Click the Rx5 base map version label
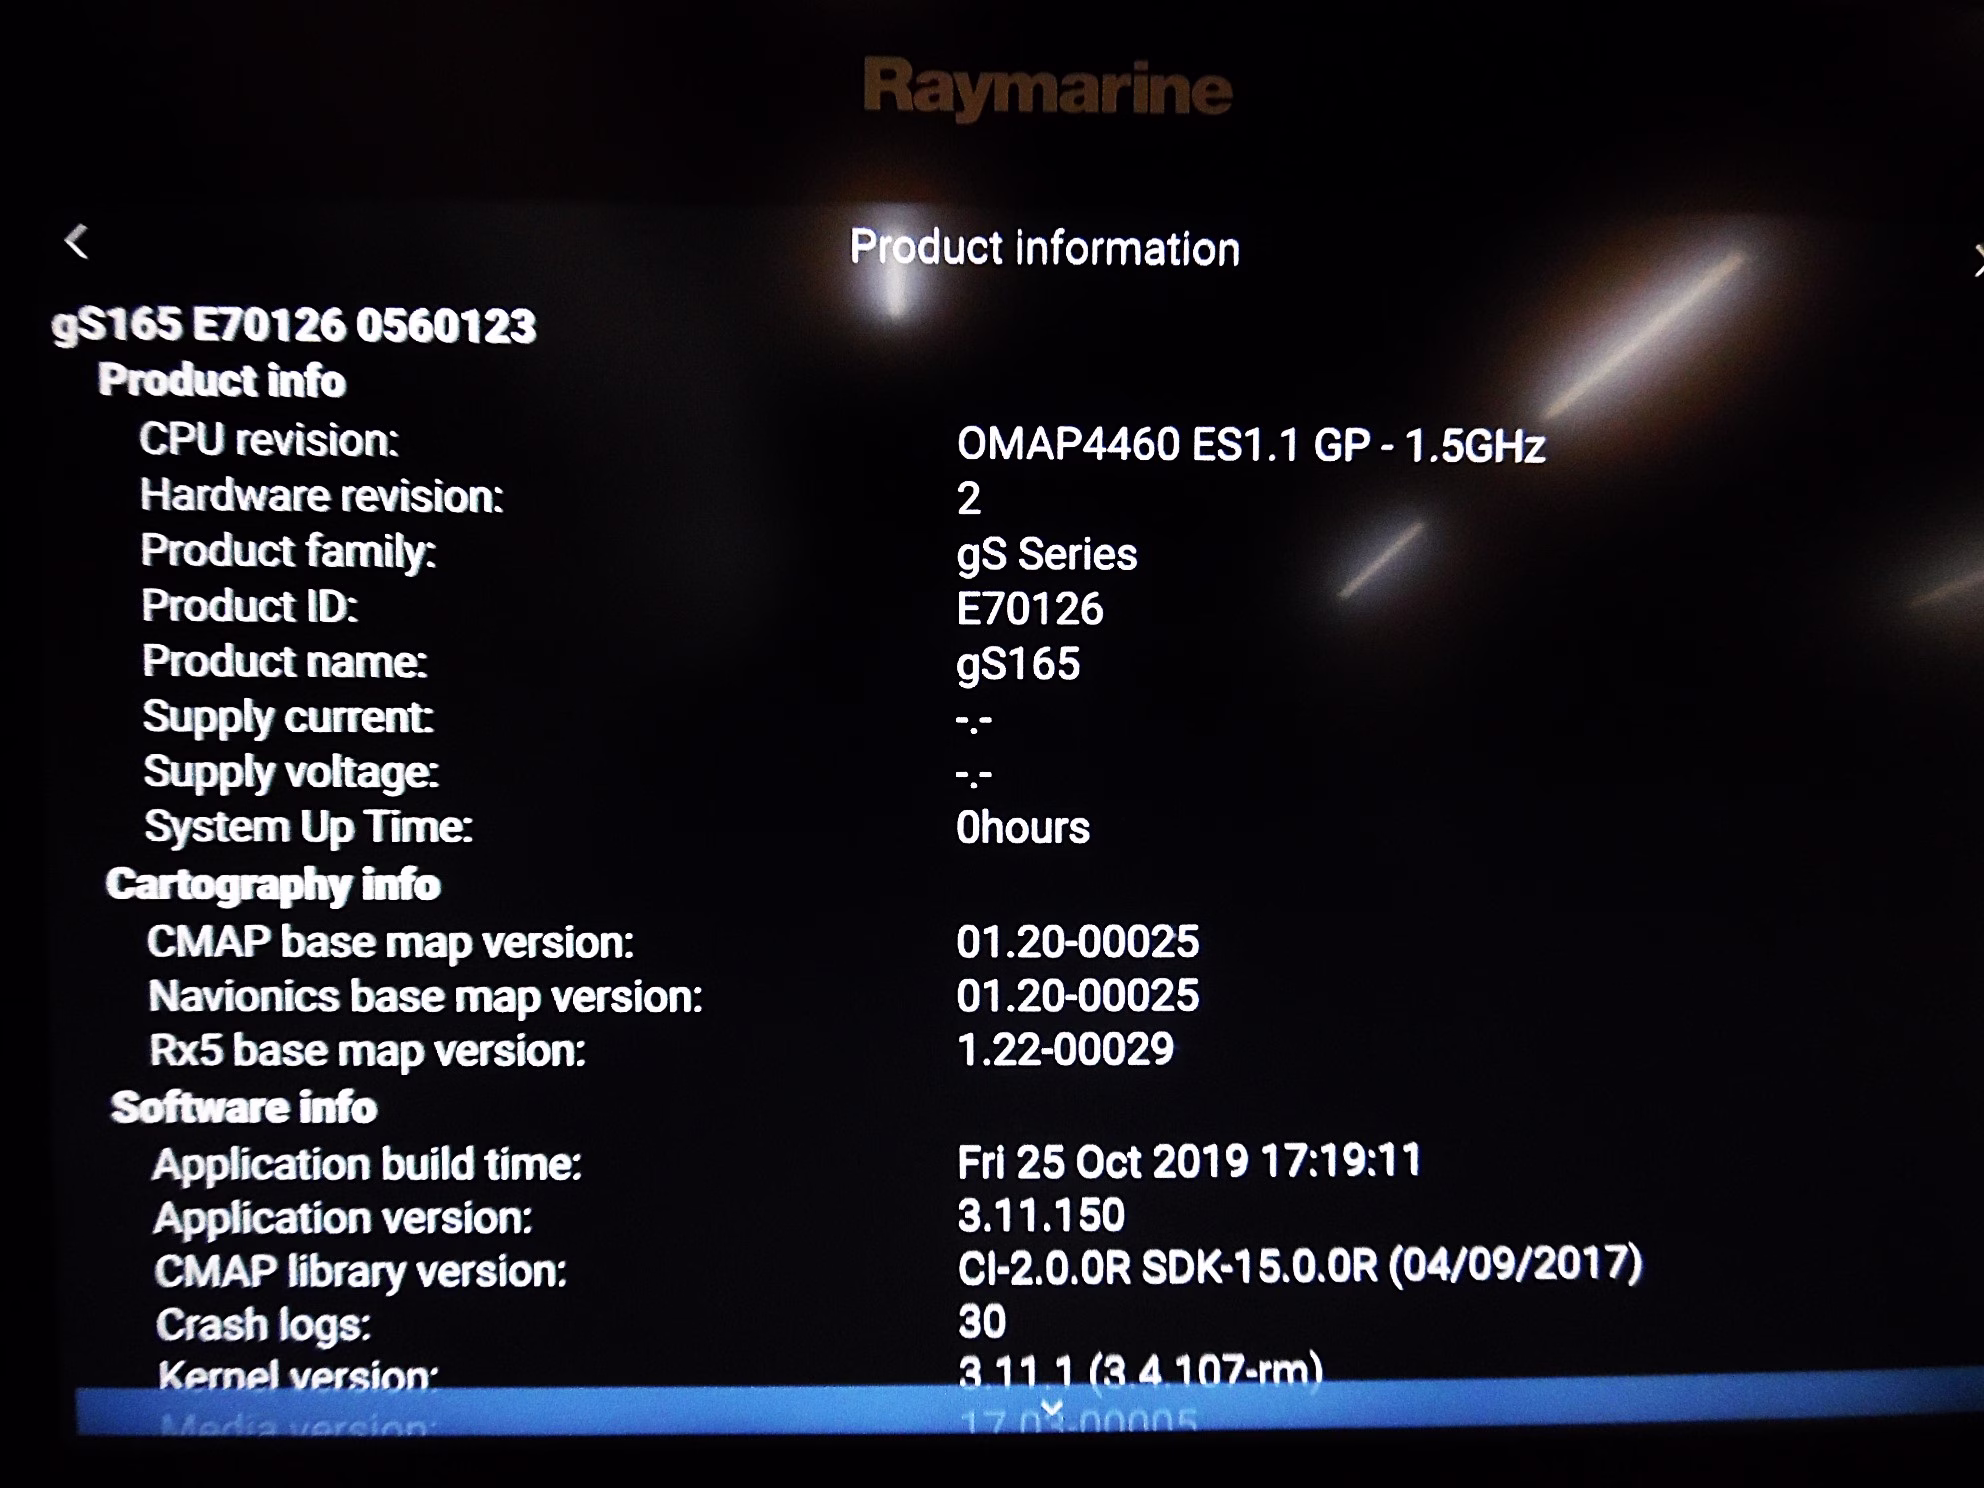1984x1488 pixels. tap(368, 1051)
